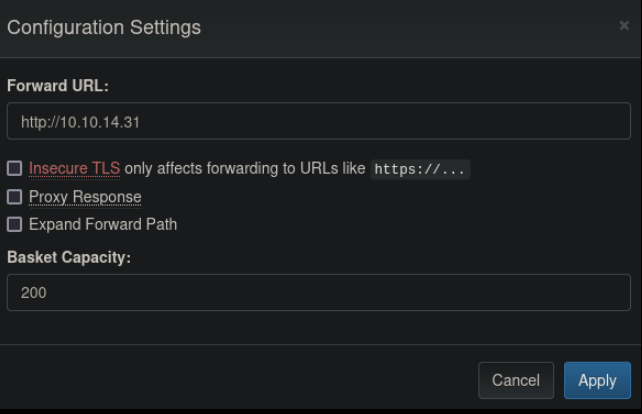Tick the Proxy Response checkbox

[15, 197]
